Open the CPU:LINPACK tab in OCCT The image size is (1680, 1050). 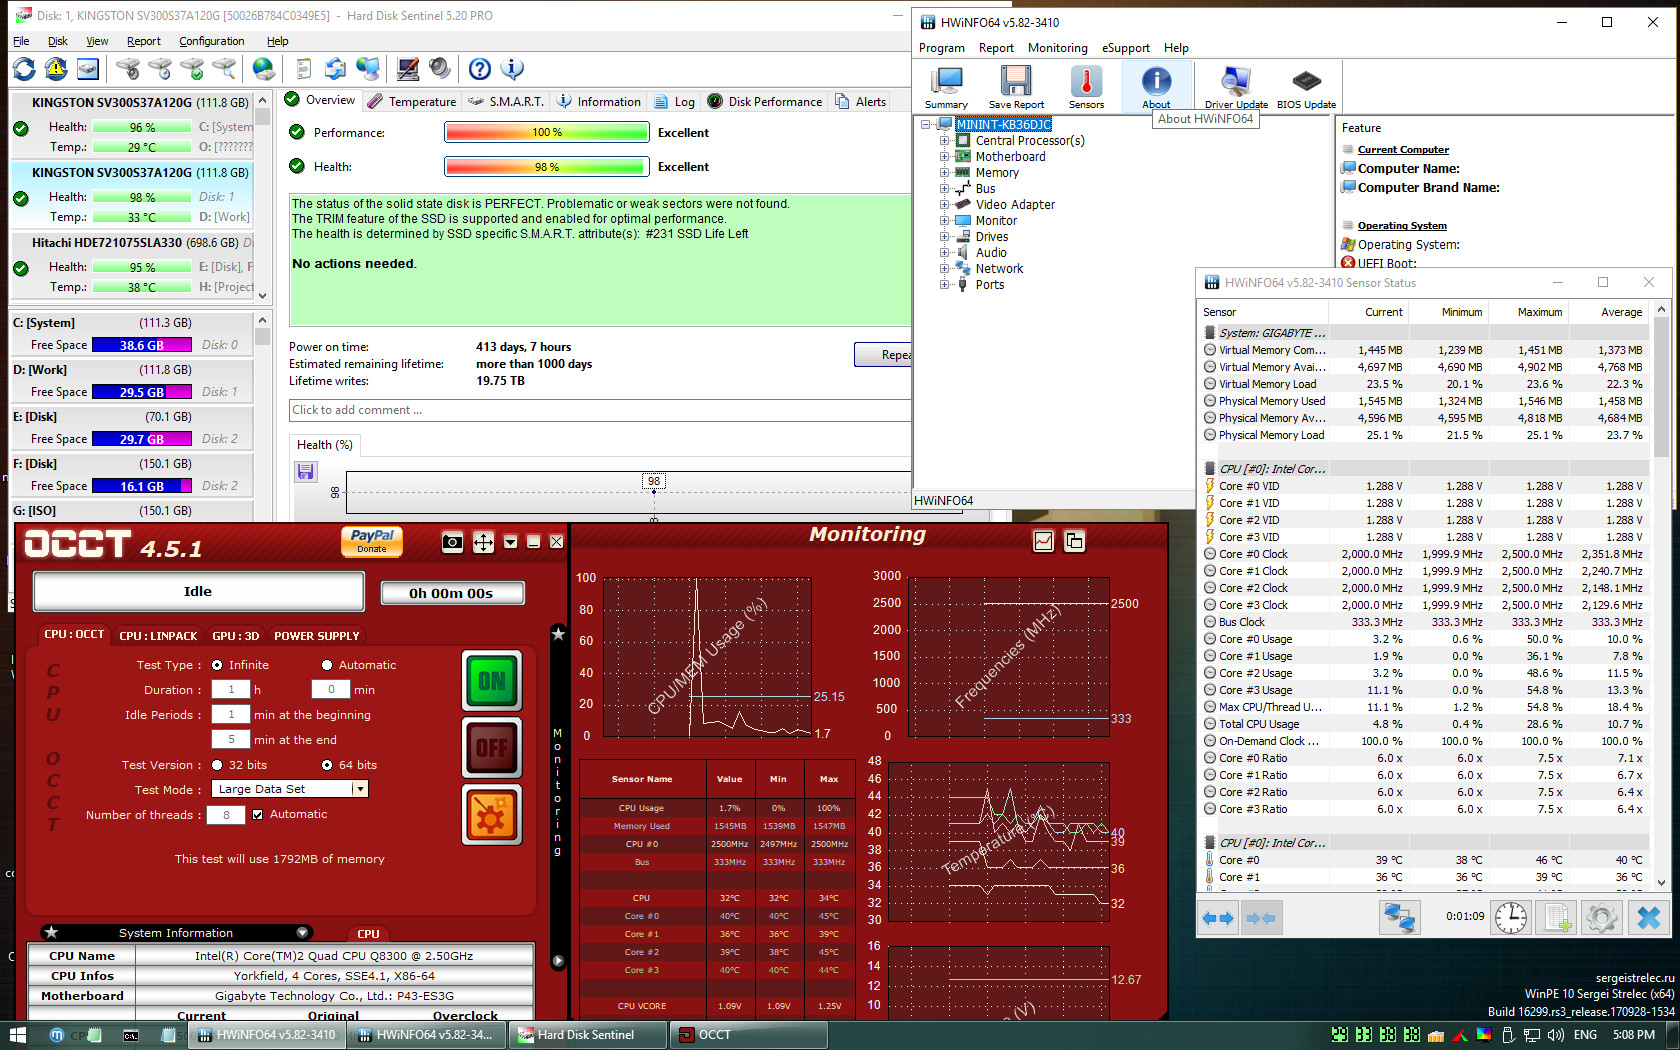(158, 636)
